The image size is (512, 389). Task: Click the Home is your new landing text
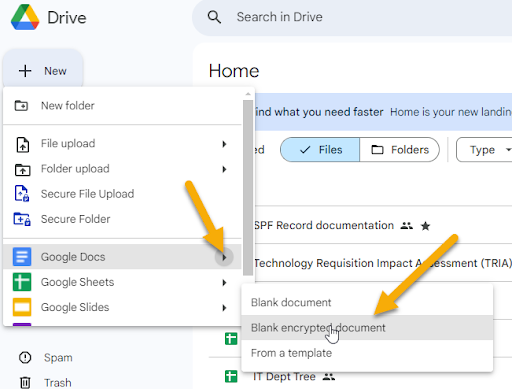[451, 112]
